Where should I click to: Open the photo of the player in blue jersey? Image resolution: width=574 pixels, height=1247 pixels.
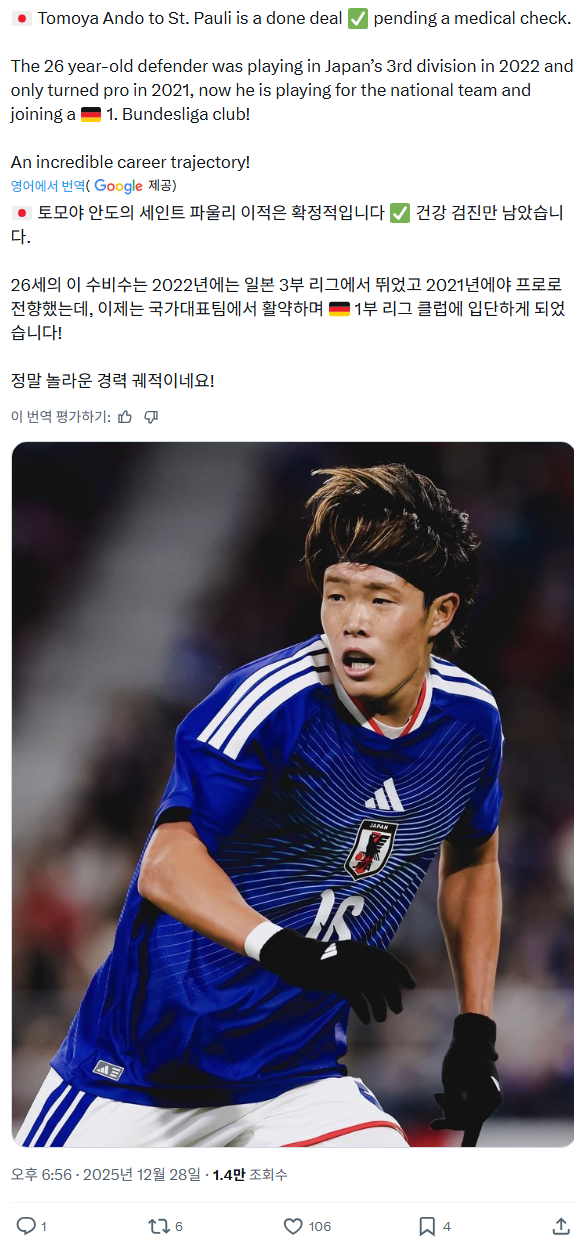pyautogui.click(x=293, y=794)
